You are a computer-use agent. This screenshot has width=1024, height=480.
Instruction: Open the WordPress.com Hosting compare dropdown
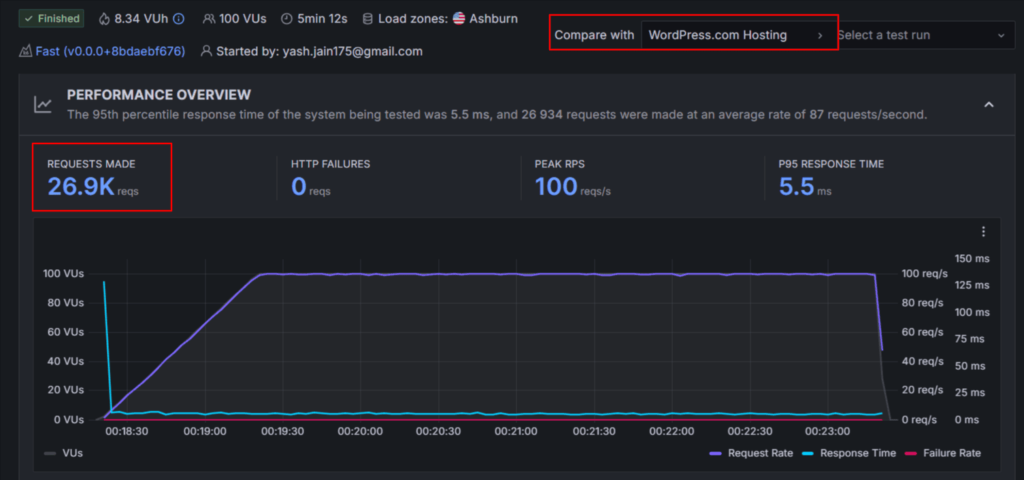coord(736,35)
